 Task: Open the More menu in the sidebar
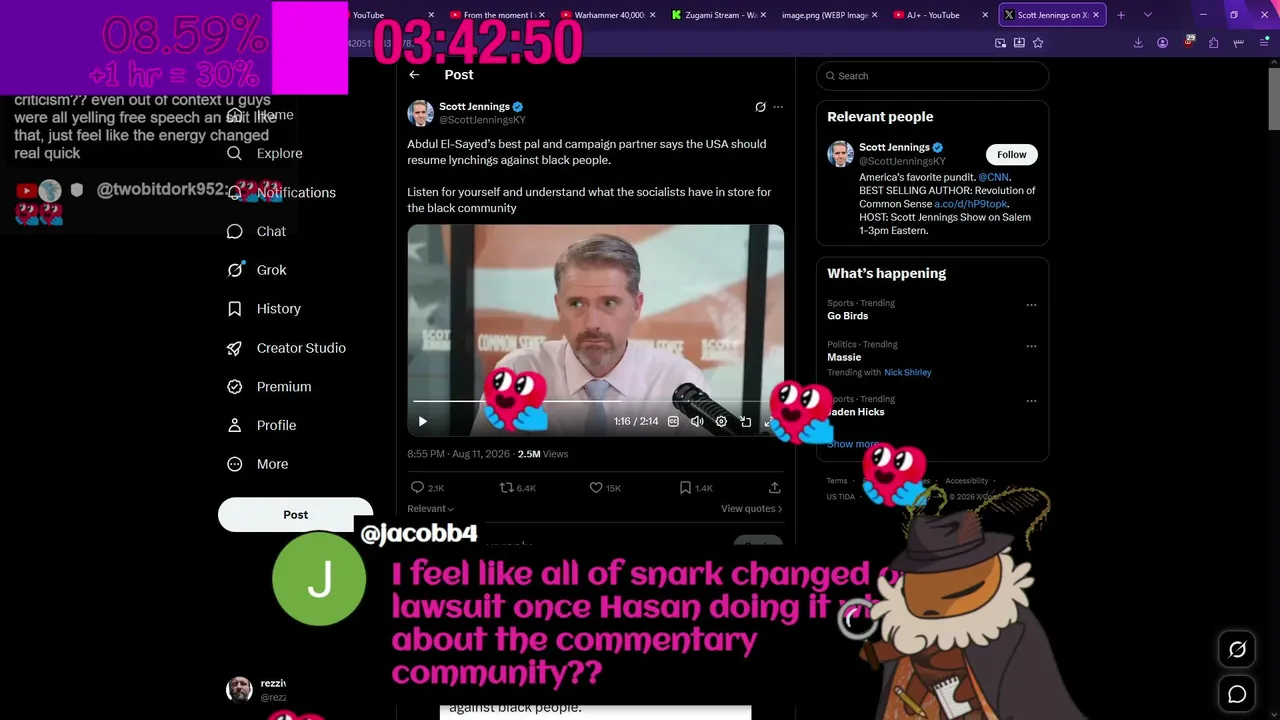point(258,464)
